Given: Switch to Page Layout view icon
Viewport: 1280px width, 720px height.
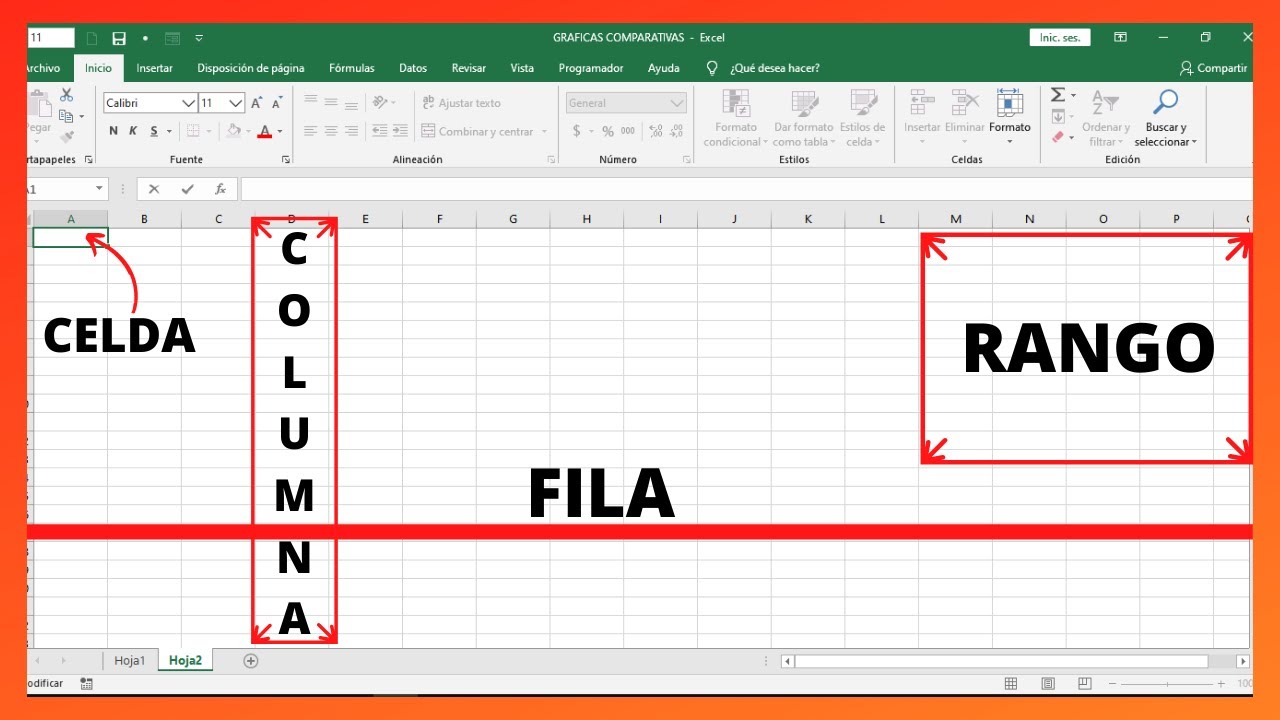Looking at the screenshot, I should point(1048,683).
